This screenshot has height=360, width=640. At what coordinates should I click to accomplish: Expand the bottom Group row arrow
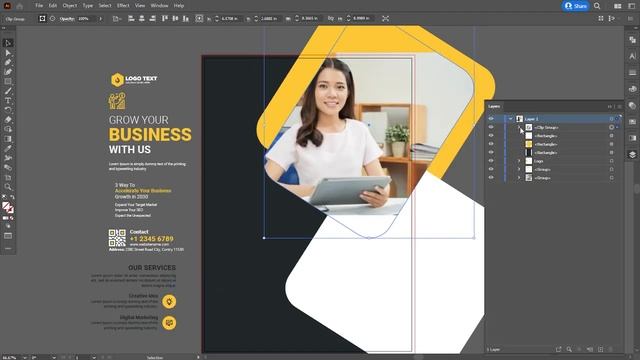519,178
